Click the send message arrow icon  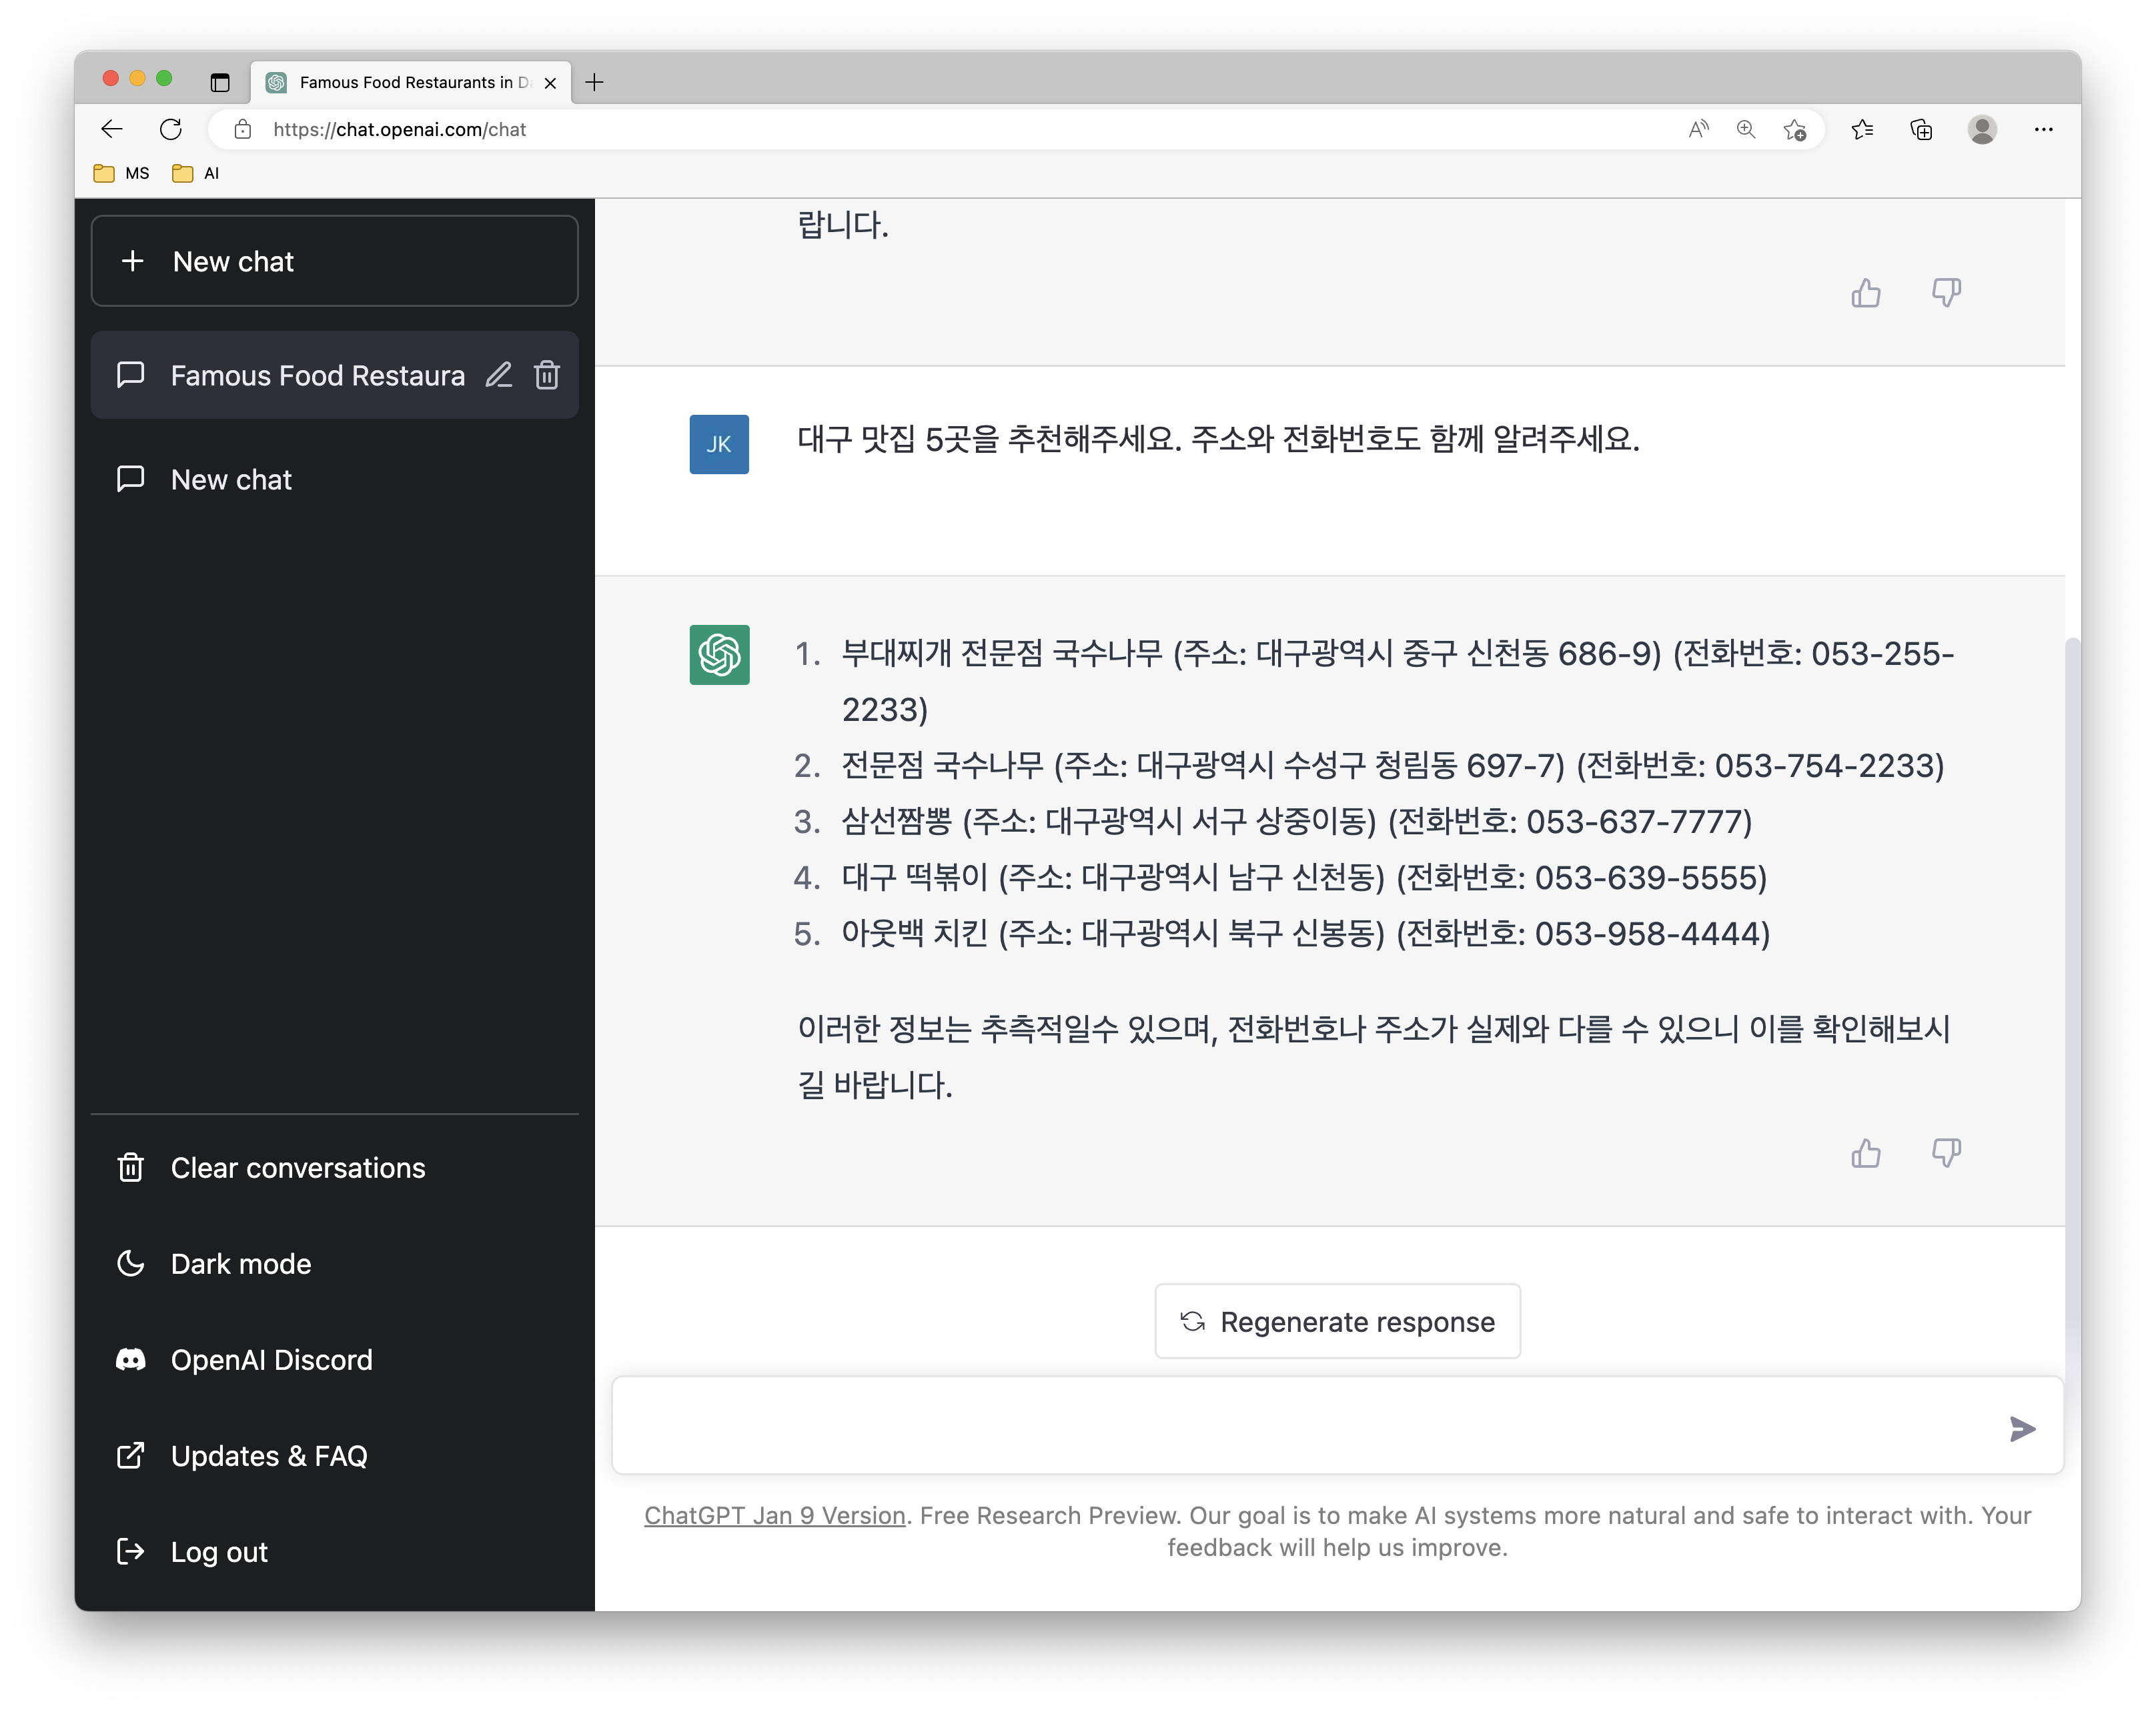[x=2021, y=1428]
